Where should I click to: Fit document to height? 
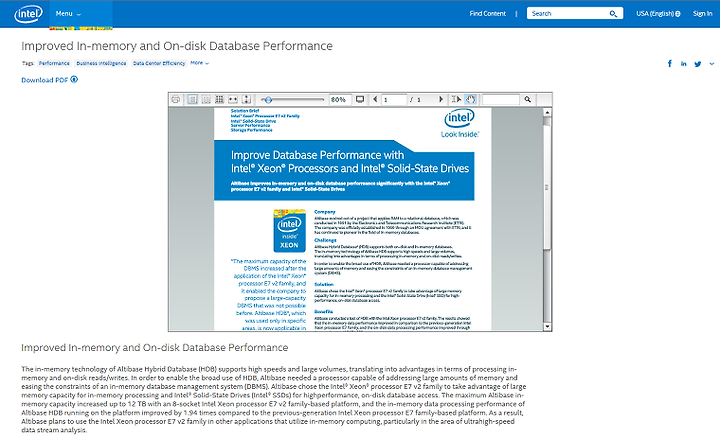247,99
